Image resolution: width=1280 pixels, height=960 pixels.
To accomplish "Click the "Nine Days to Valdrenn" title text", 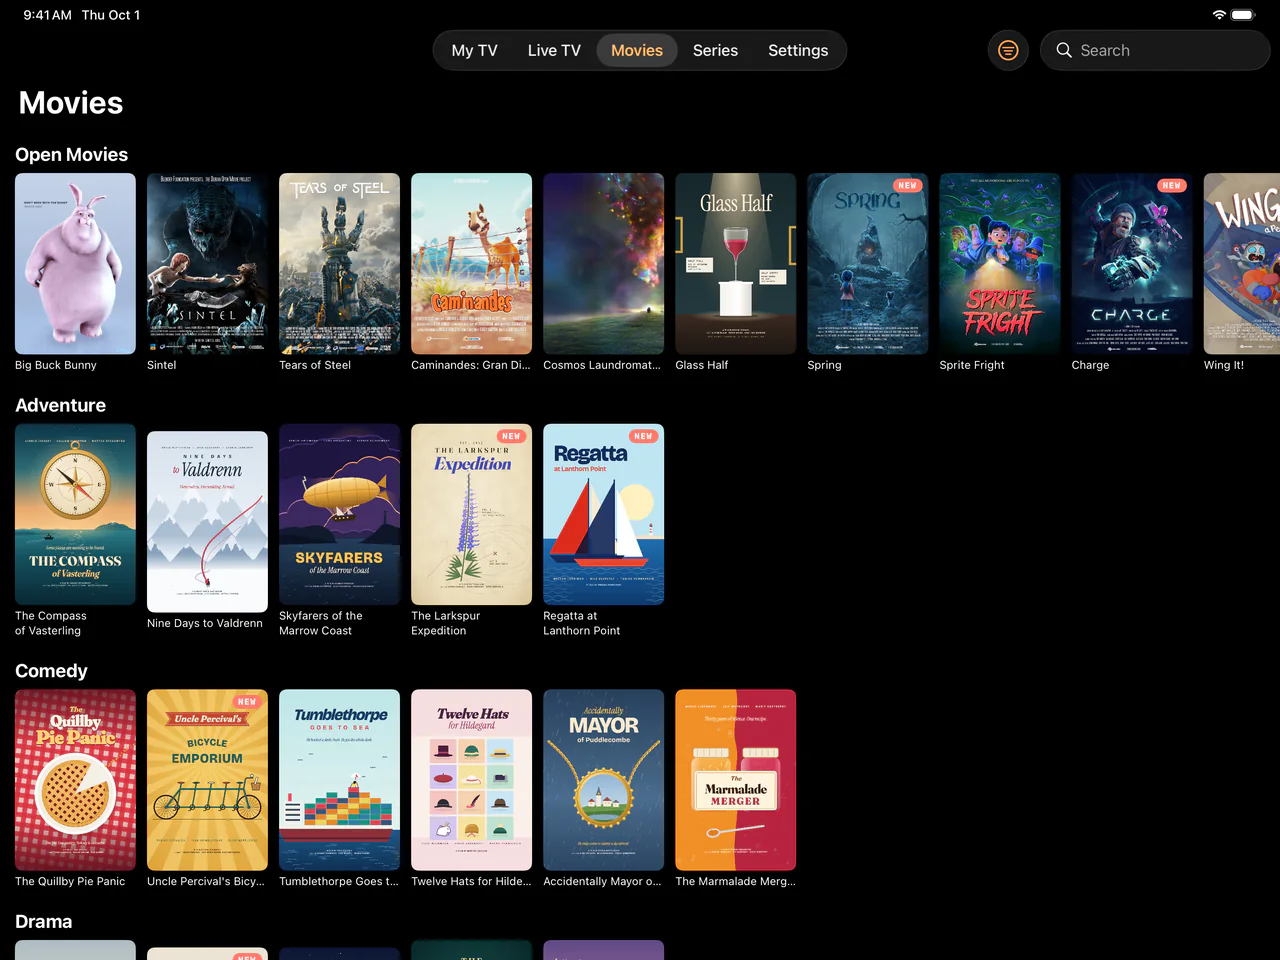I will point(205,623).
